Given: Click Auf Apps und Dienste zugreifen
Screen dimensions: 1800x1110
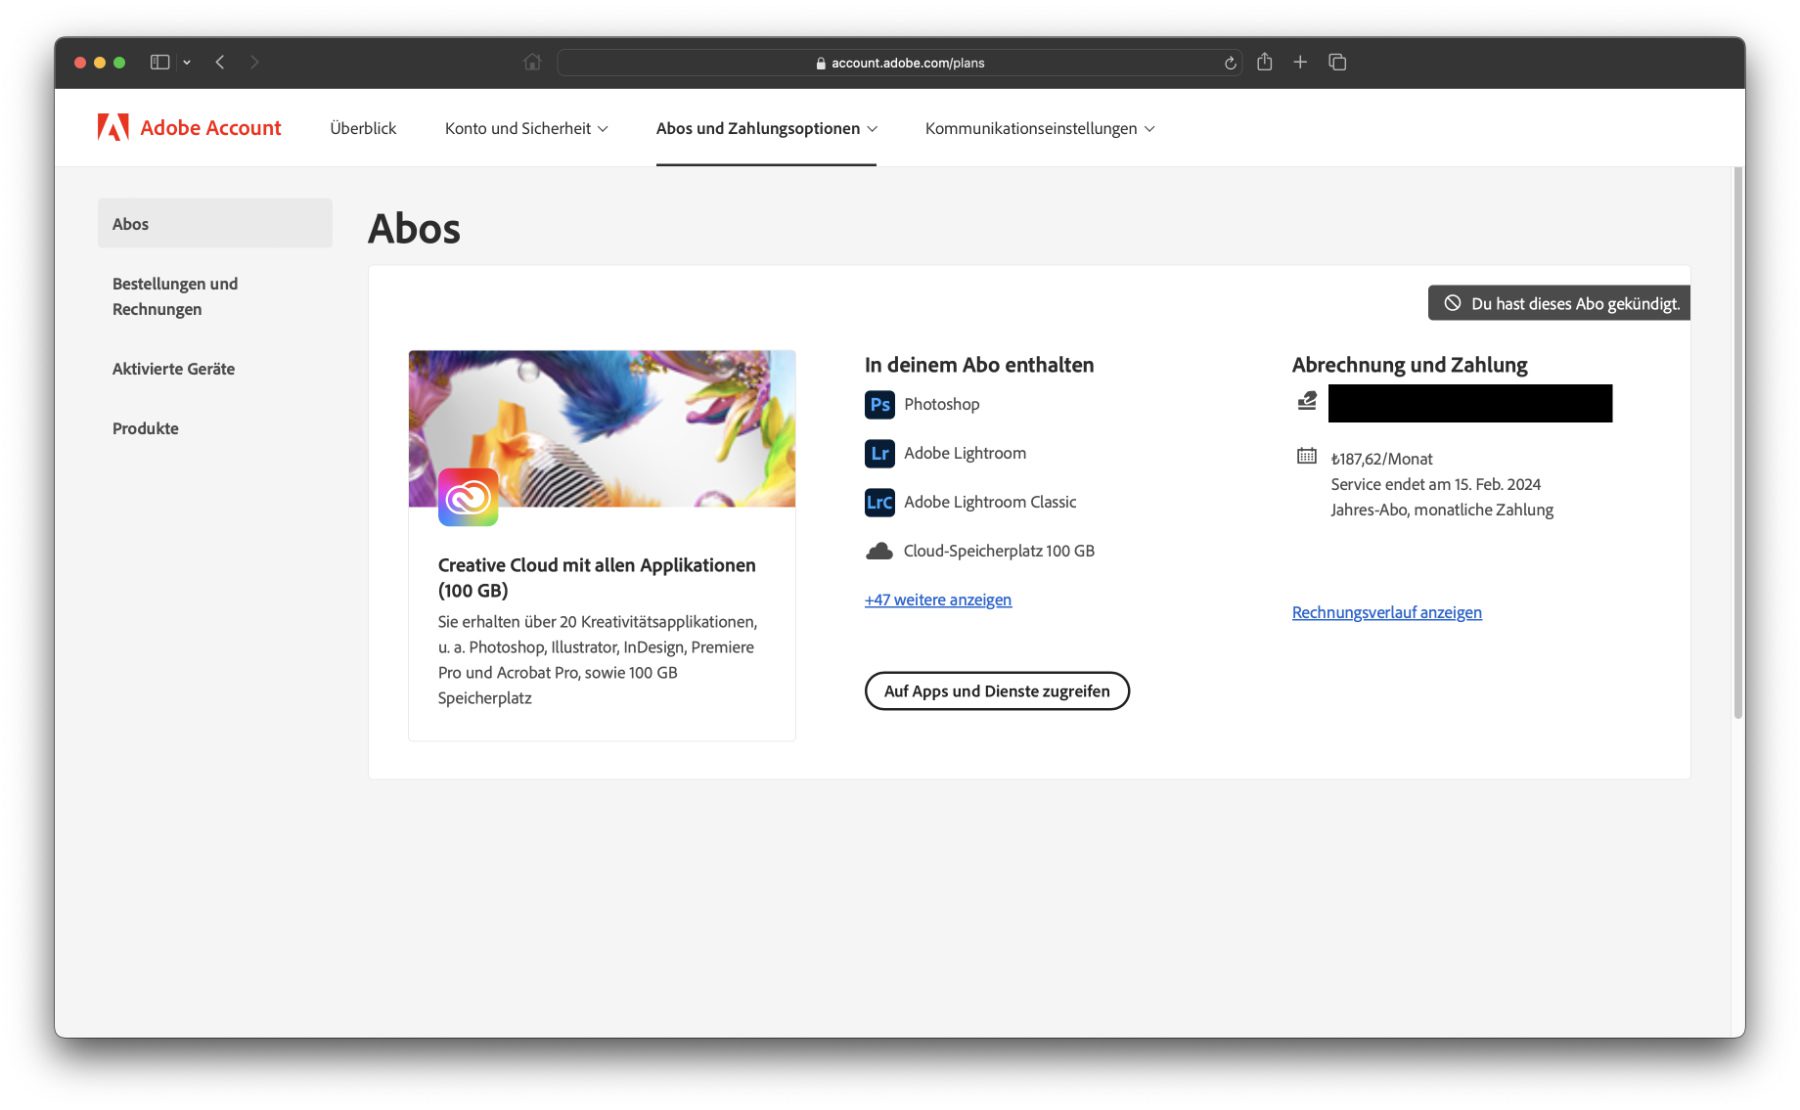Looking at the screenshot, I should [x=996, y=691].
